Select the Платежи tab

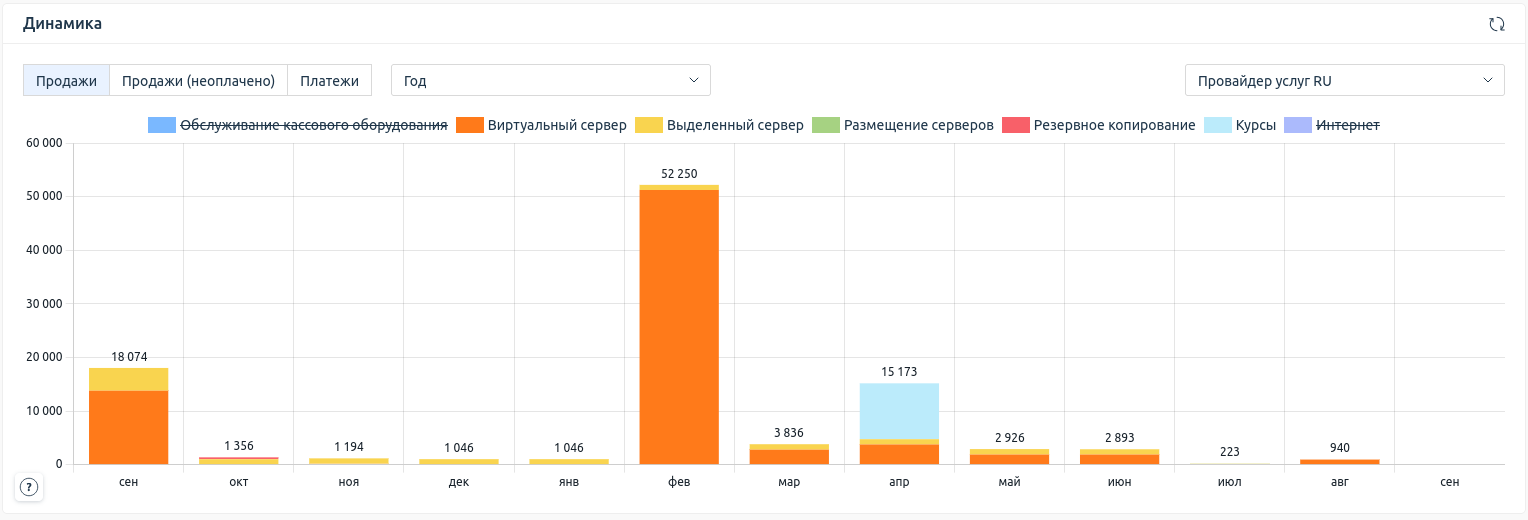pyautogui.click(x=329, y=80)
